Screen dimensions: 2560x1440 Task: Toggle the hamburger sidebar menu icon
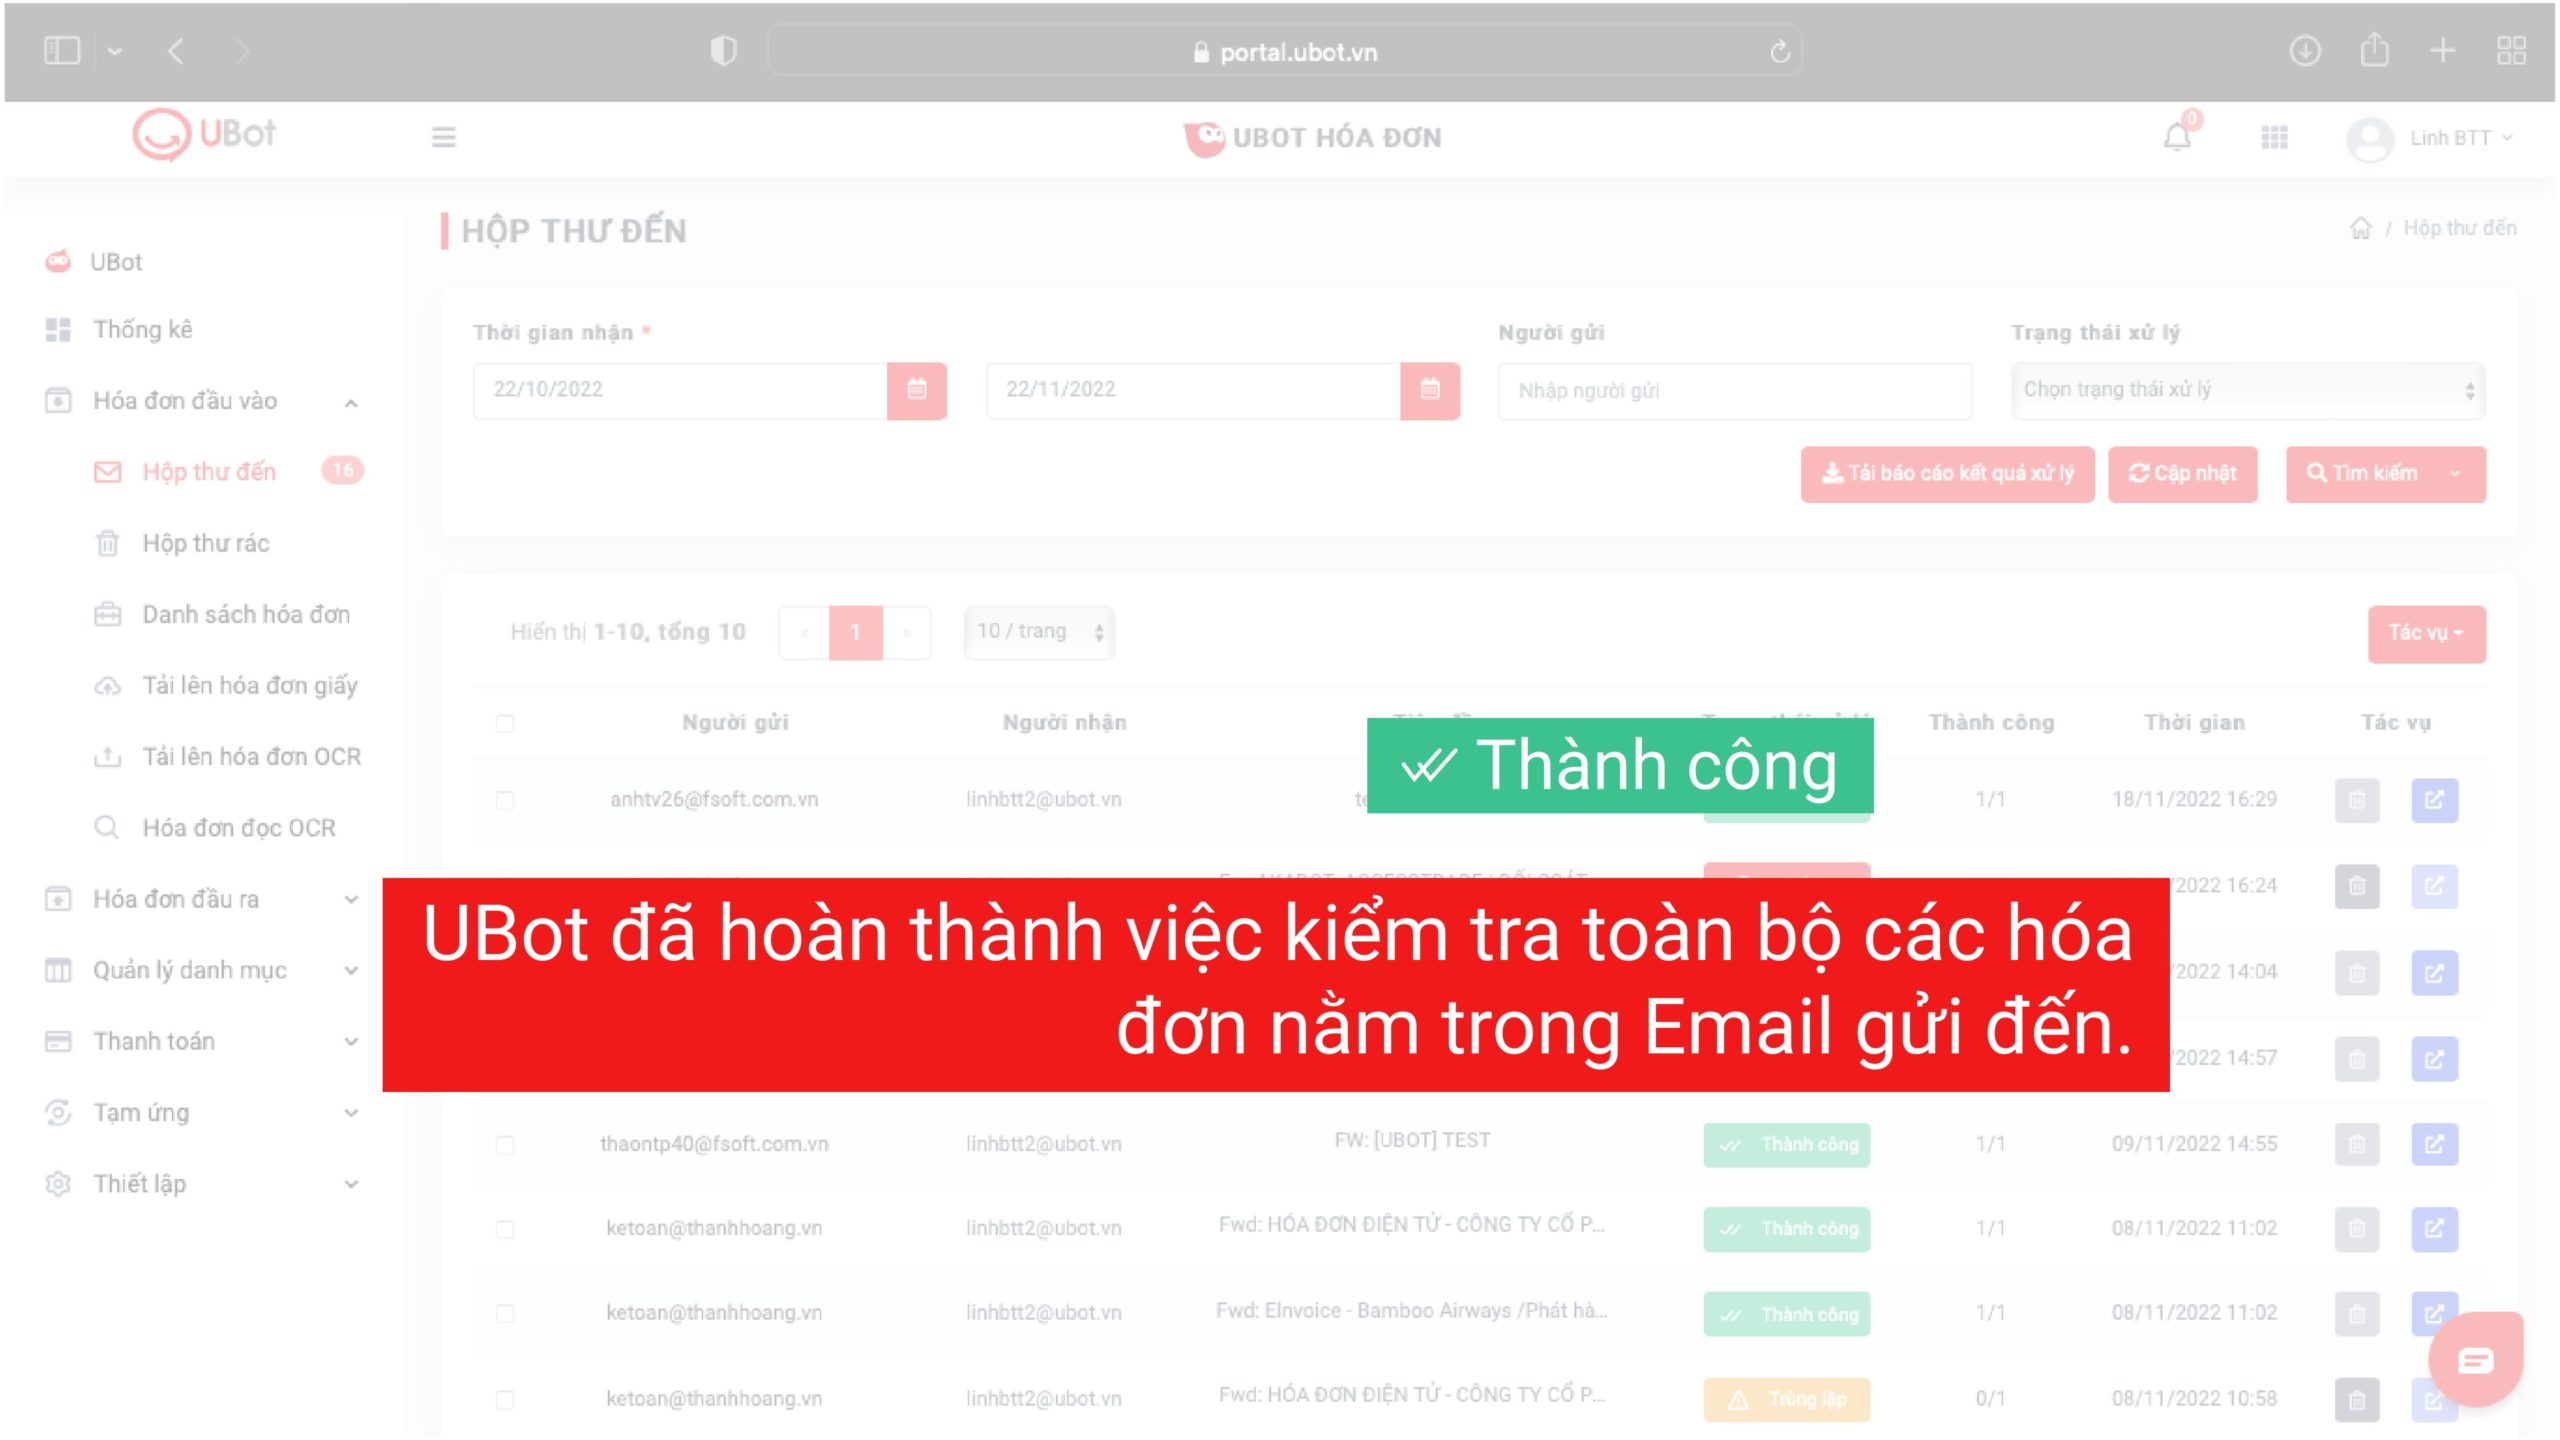coord(443,137)
